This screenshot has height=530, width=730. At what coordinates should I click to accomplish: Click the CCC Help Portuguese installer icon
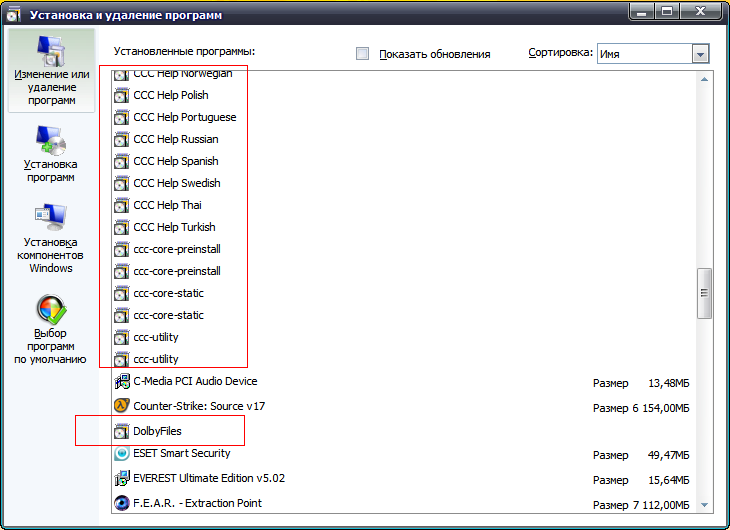[x=122, y=117]
